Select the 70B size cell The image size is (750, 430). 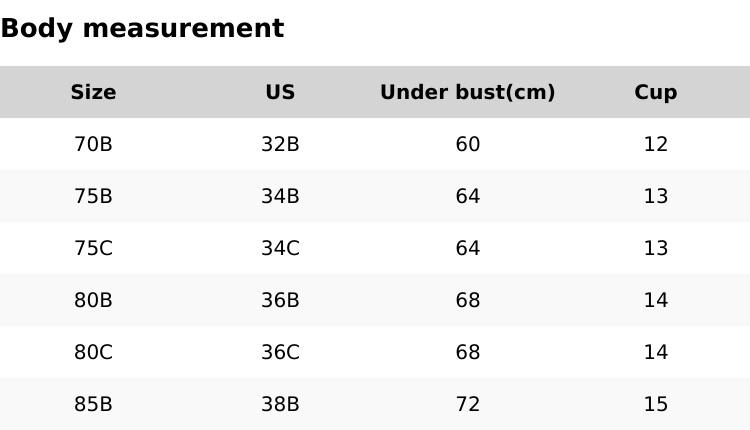click(x=93, y=144)
